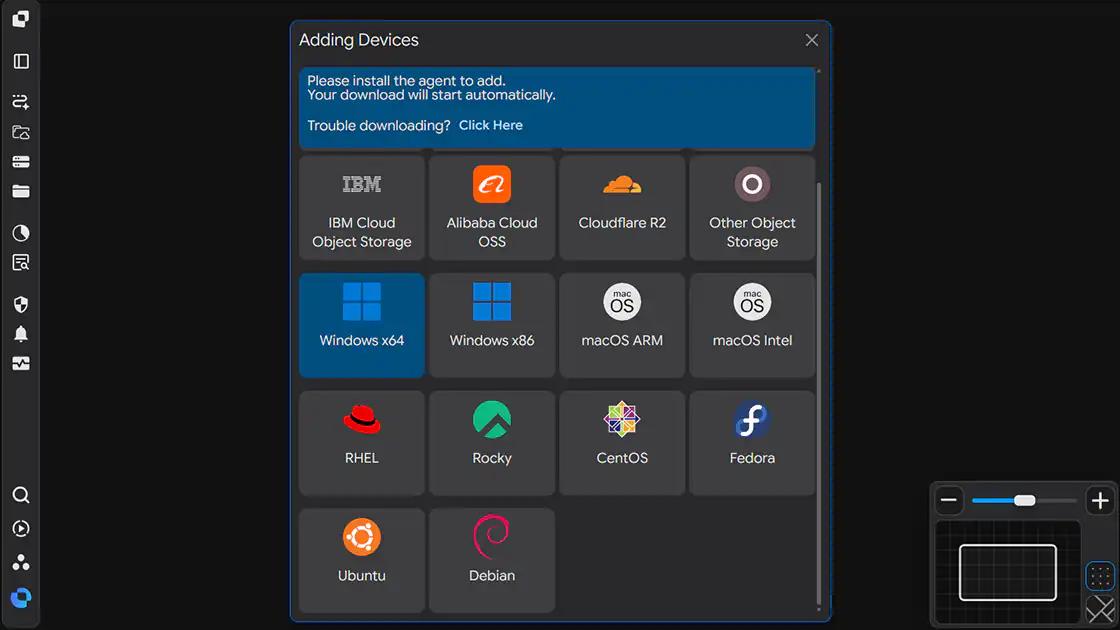This screenshot has height=630, width=1120.
Task: Pick the Fedora tile
Action: 751,443
